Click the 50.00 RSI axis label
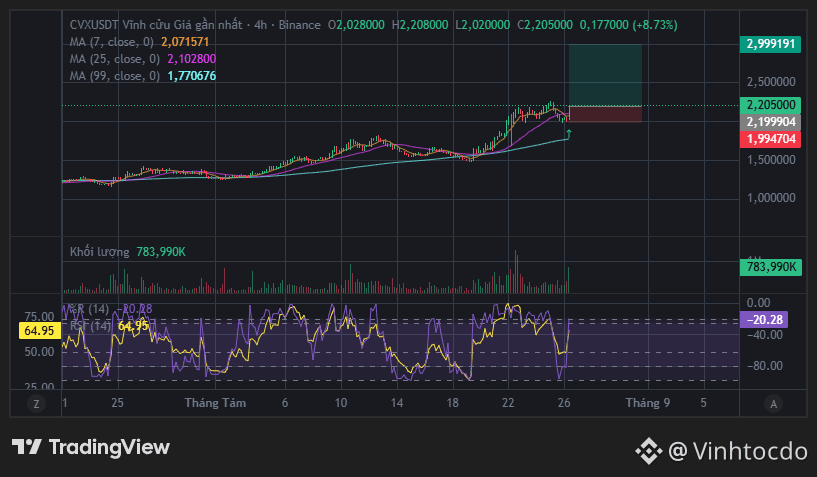Viewport: 817px width, 477px height. (39, 352)
